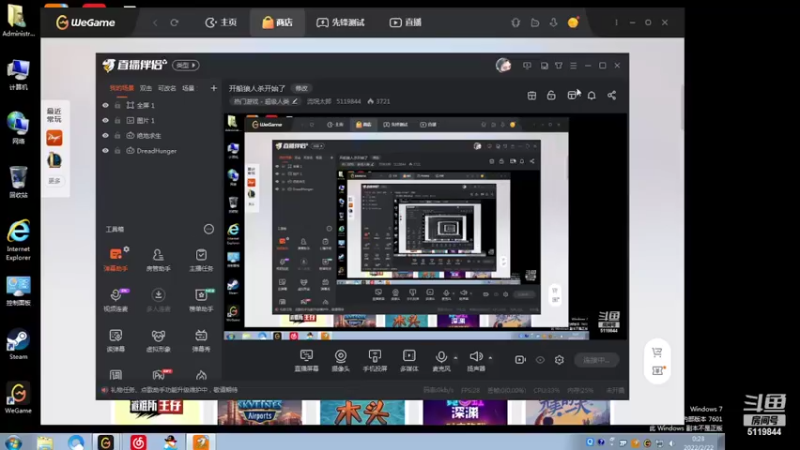Image resolution: width=800 pixels, height=450 pixels.
Task: Open WeGame from the Windows taskbar
Action: (106, 442)
